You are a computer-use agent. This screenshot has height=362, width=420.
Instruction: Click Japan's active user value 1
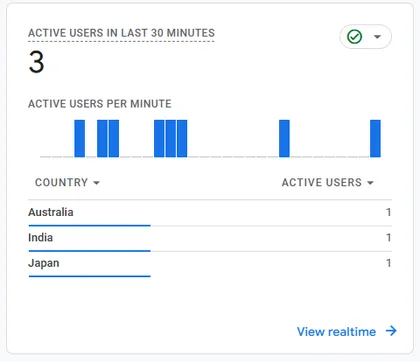(x=388, y=263)
